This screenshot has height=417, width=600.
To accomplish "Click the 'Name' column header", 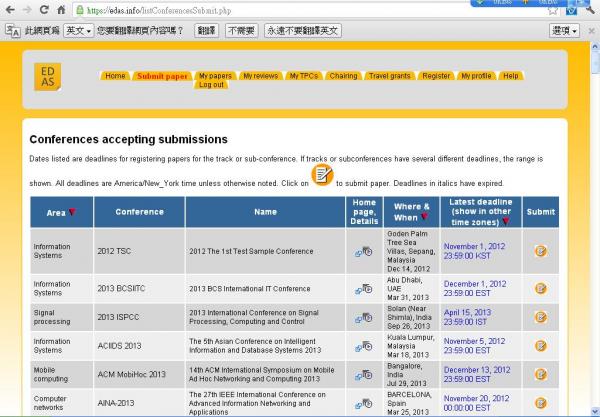I will [x=265, y=212].
